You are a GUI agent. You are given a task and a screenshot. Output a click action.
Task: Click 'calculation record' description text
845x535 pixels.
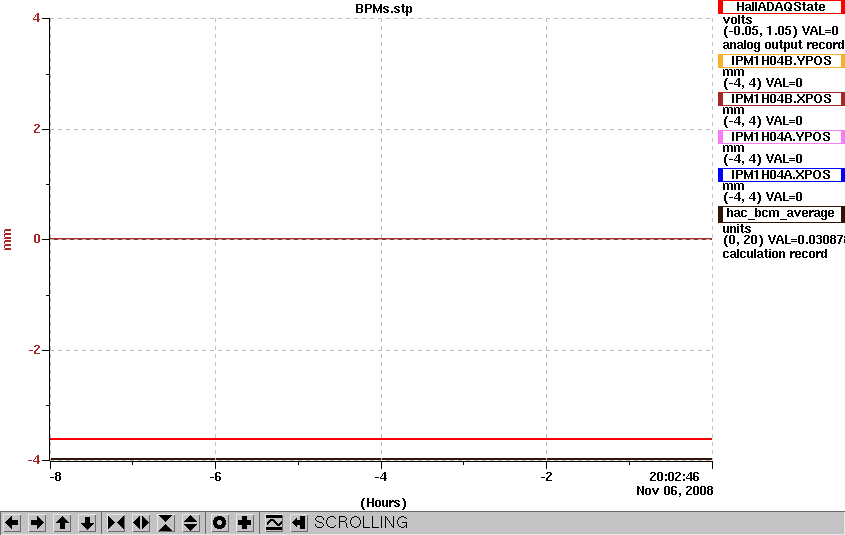pyautogui.click(x=774, y=254)
